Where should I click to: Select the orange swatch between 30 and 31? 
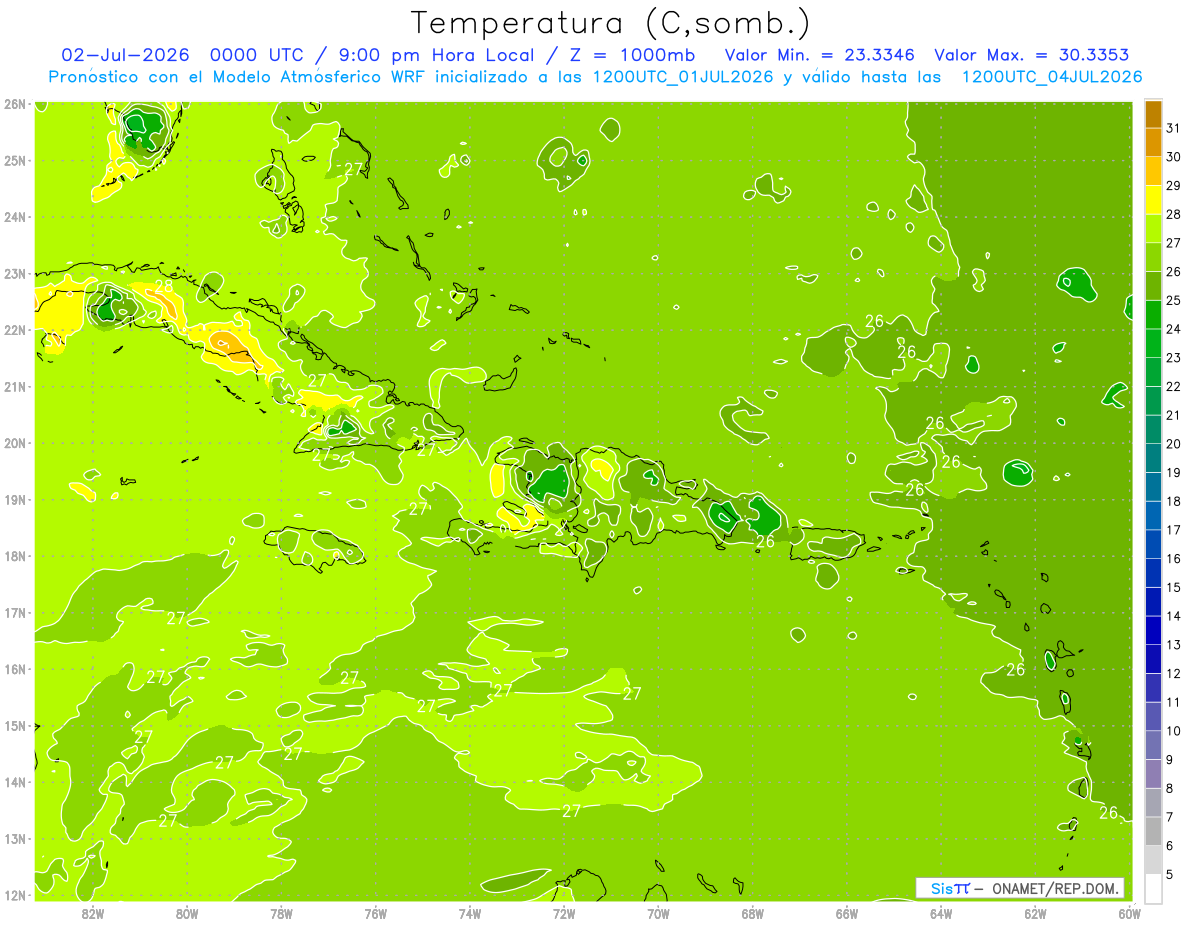click(1153, 141)
